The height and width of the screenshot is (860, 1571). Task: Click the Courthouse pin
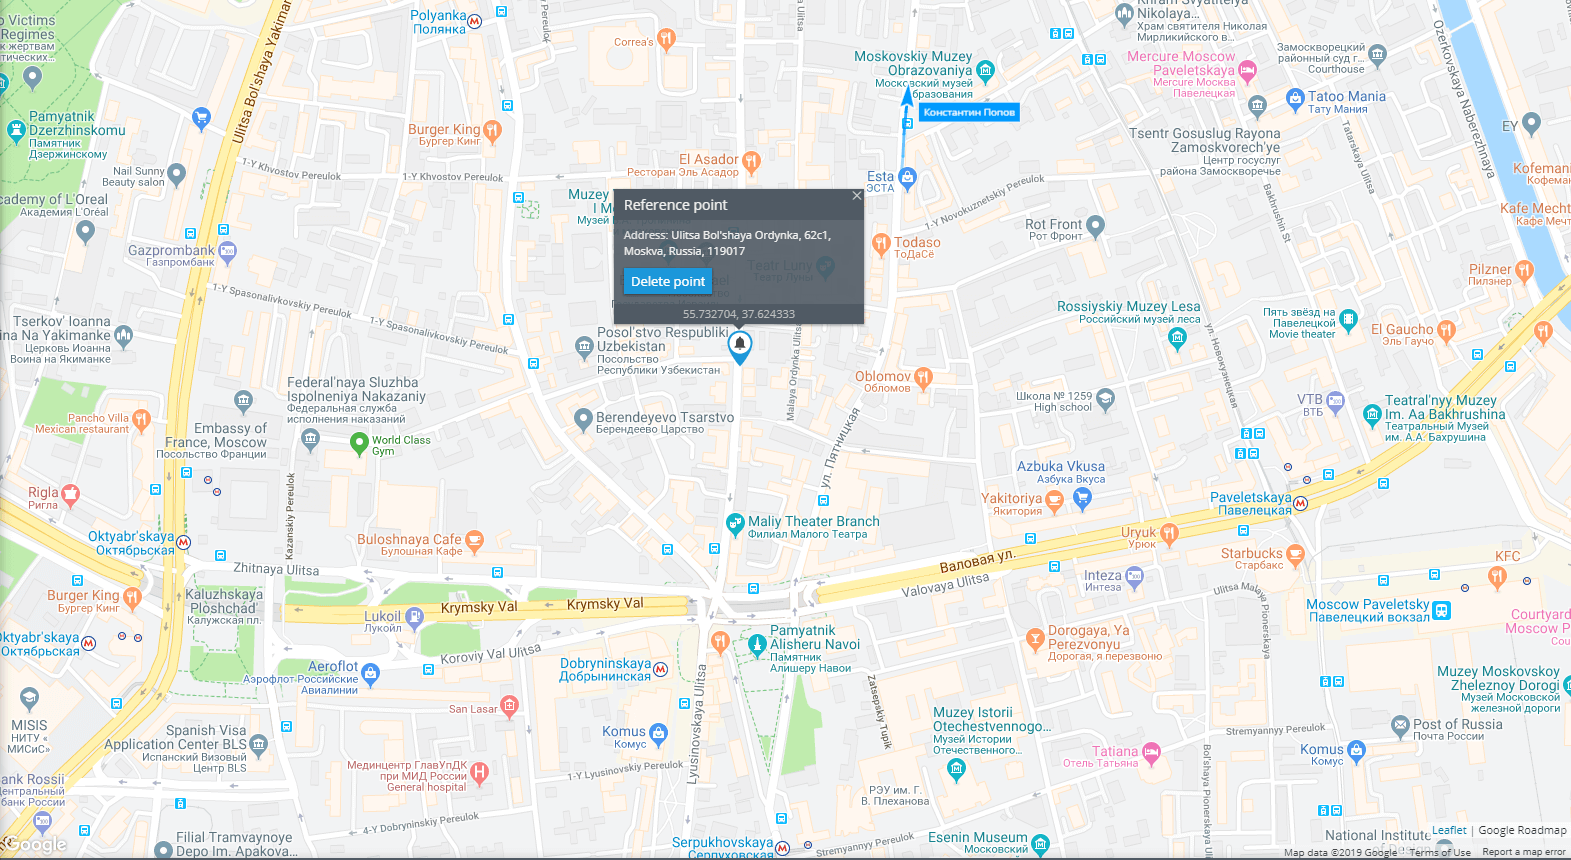1378,54
